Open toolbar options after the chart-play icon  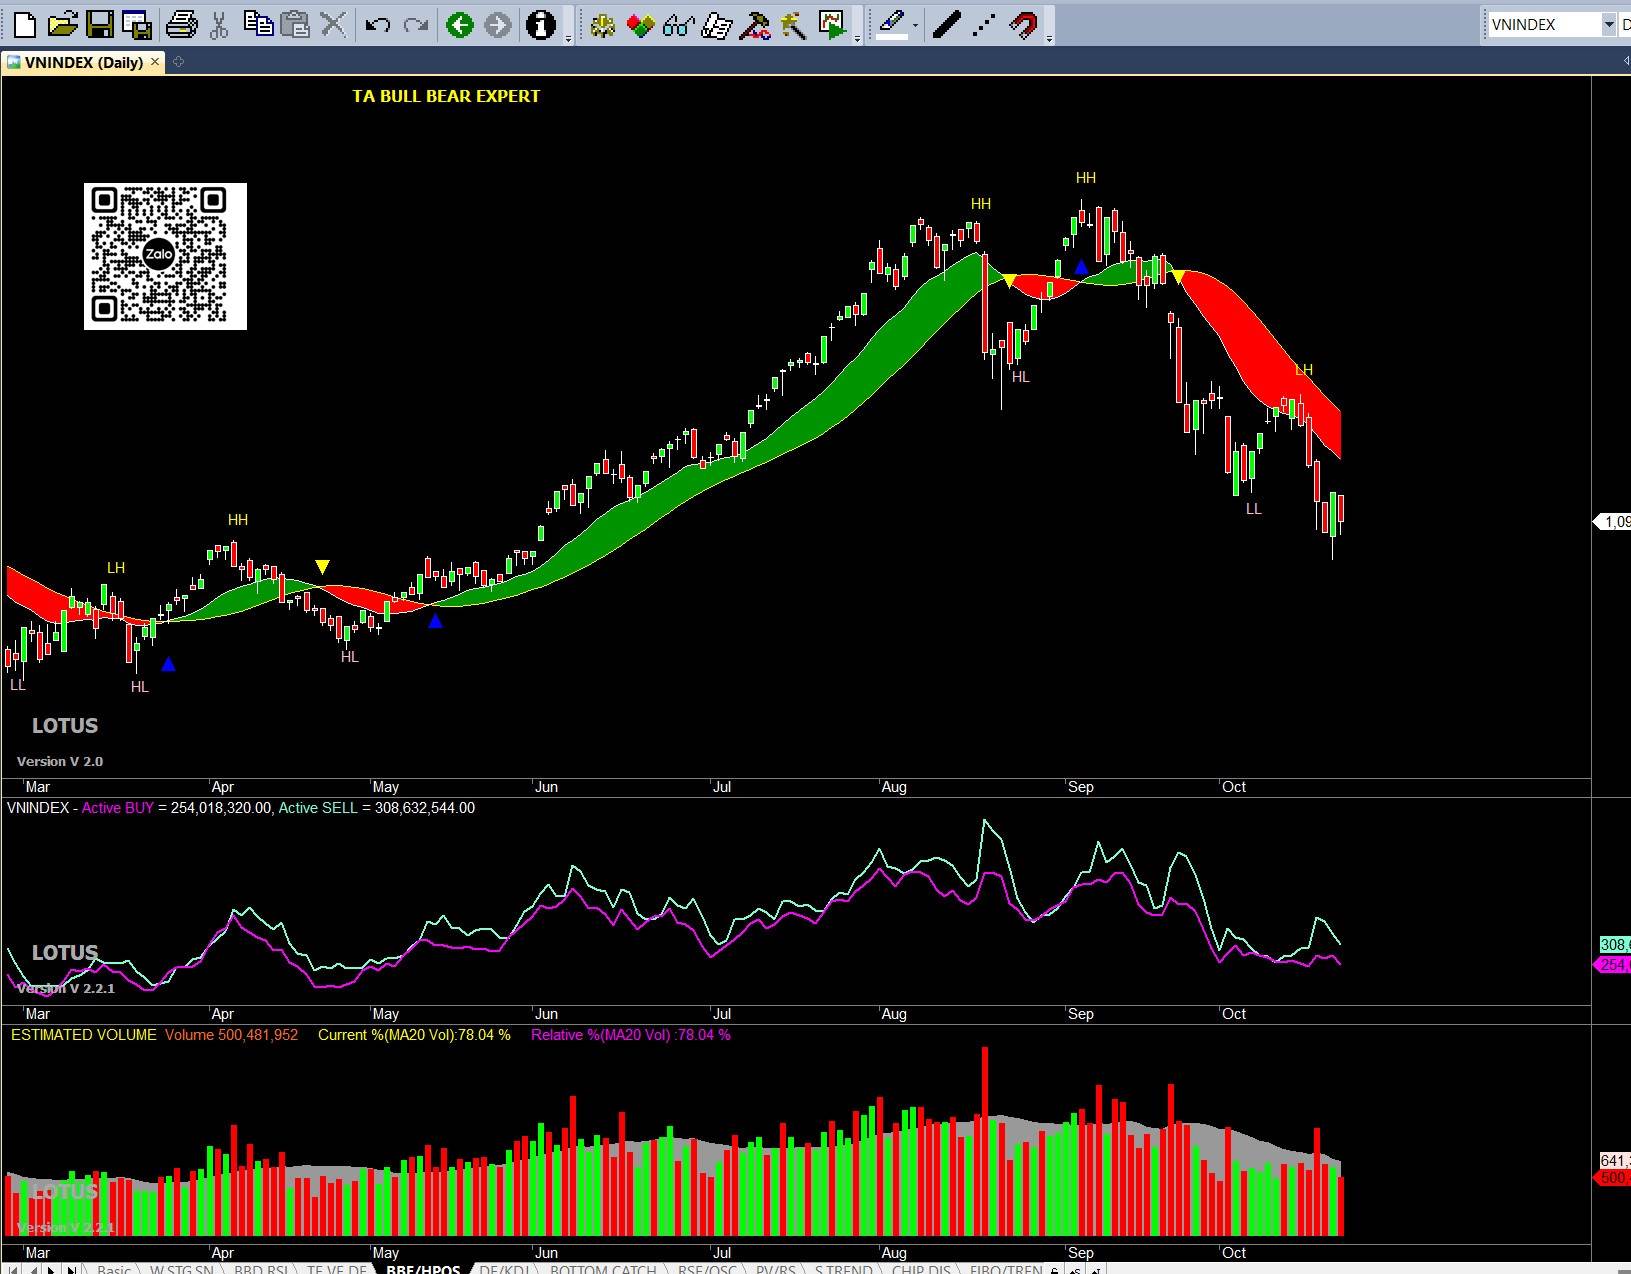pyautogui.click(x=858, y=38)
